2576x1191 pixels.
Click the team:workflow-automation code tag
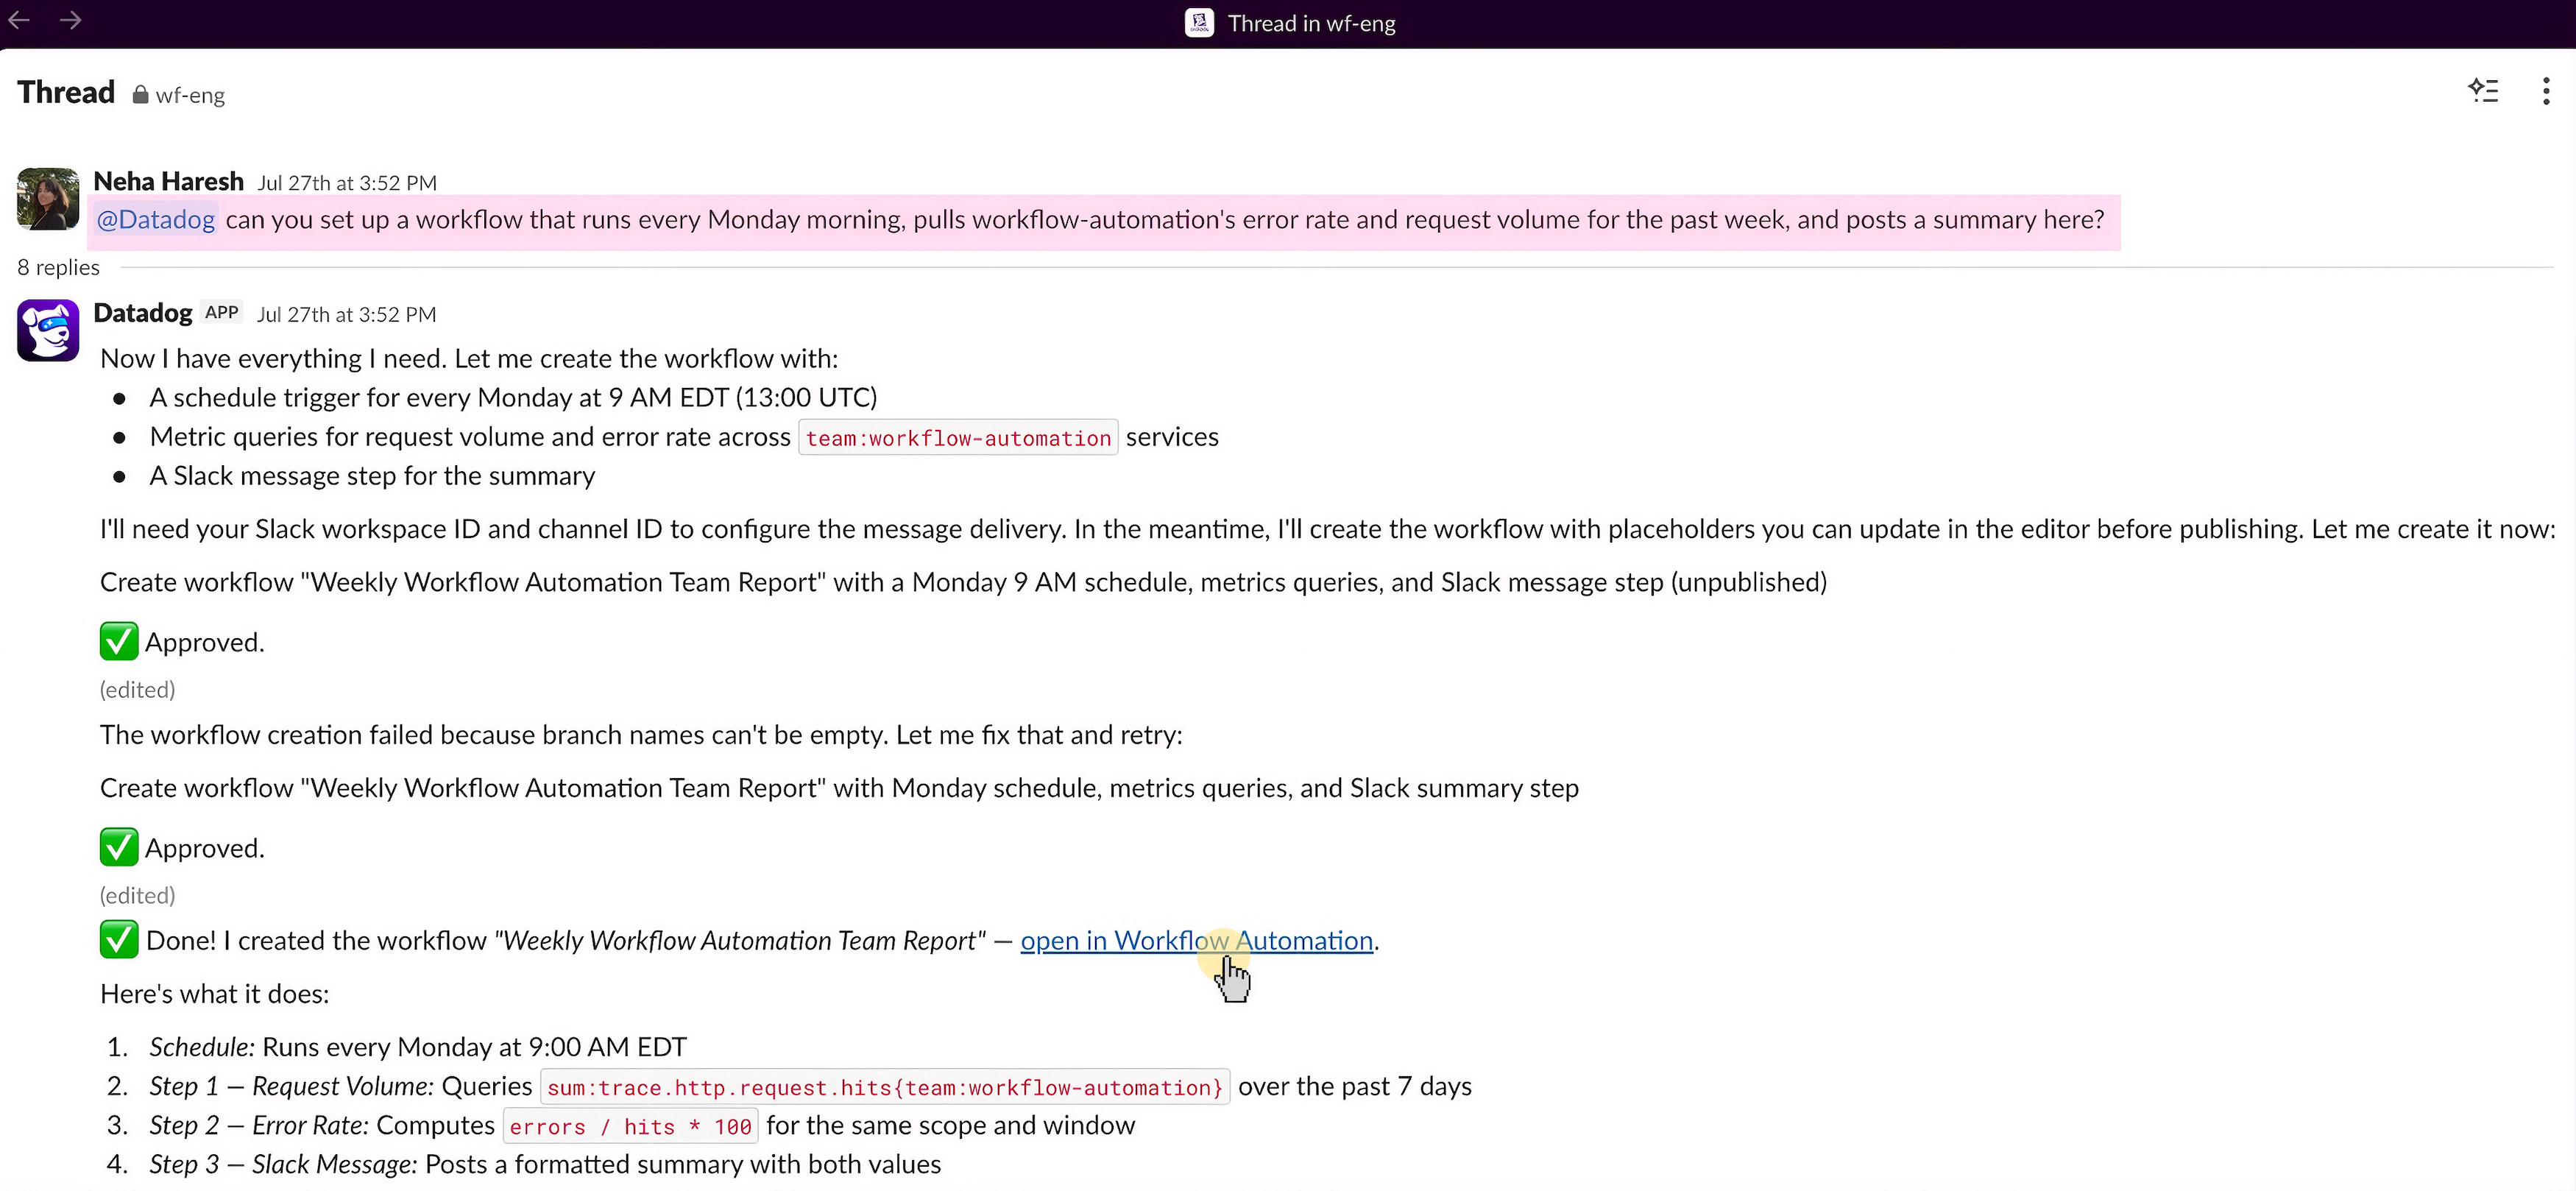958,438
